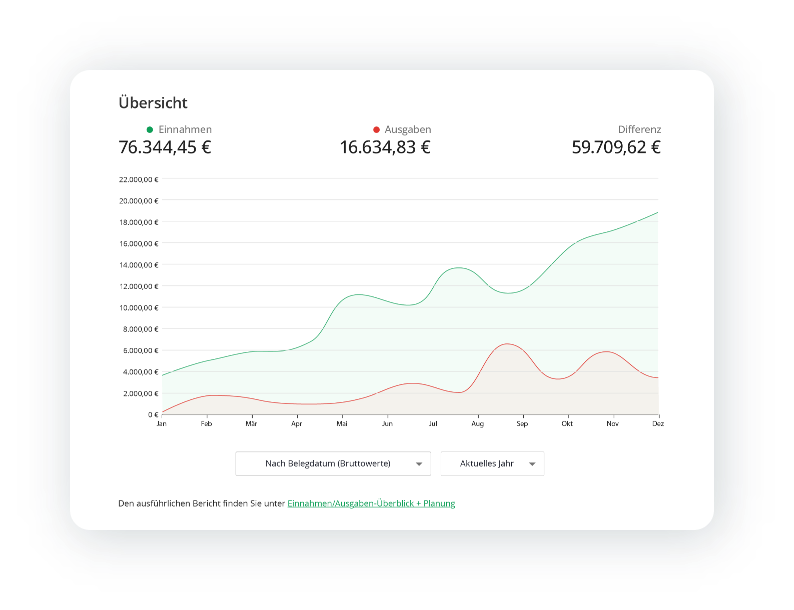794x610 pixels.
Task: Open the Einnahmen/Ausgaben-Überblick + Planung link
Action: [371, 503]
